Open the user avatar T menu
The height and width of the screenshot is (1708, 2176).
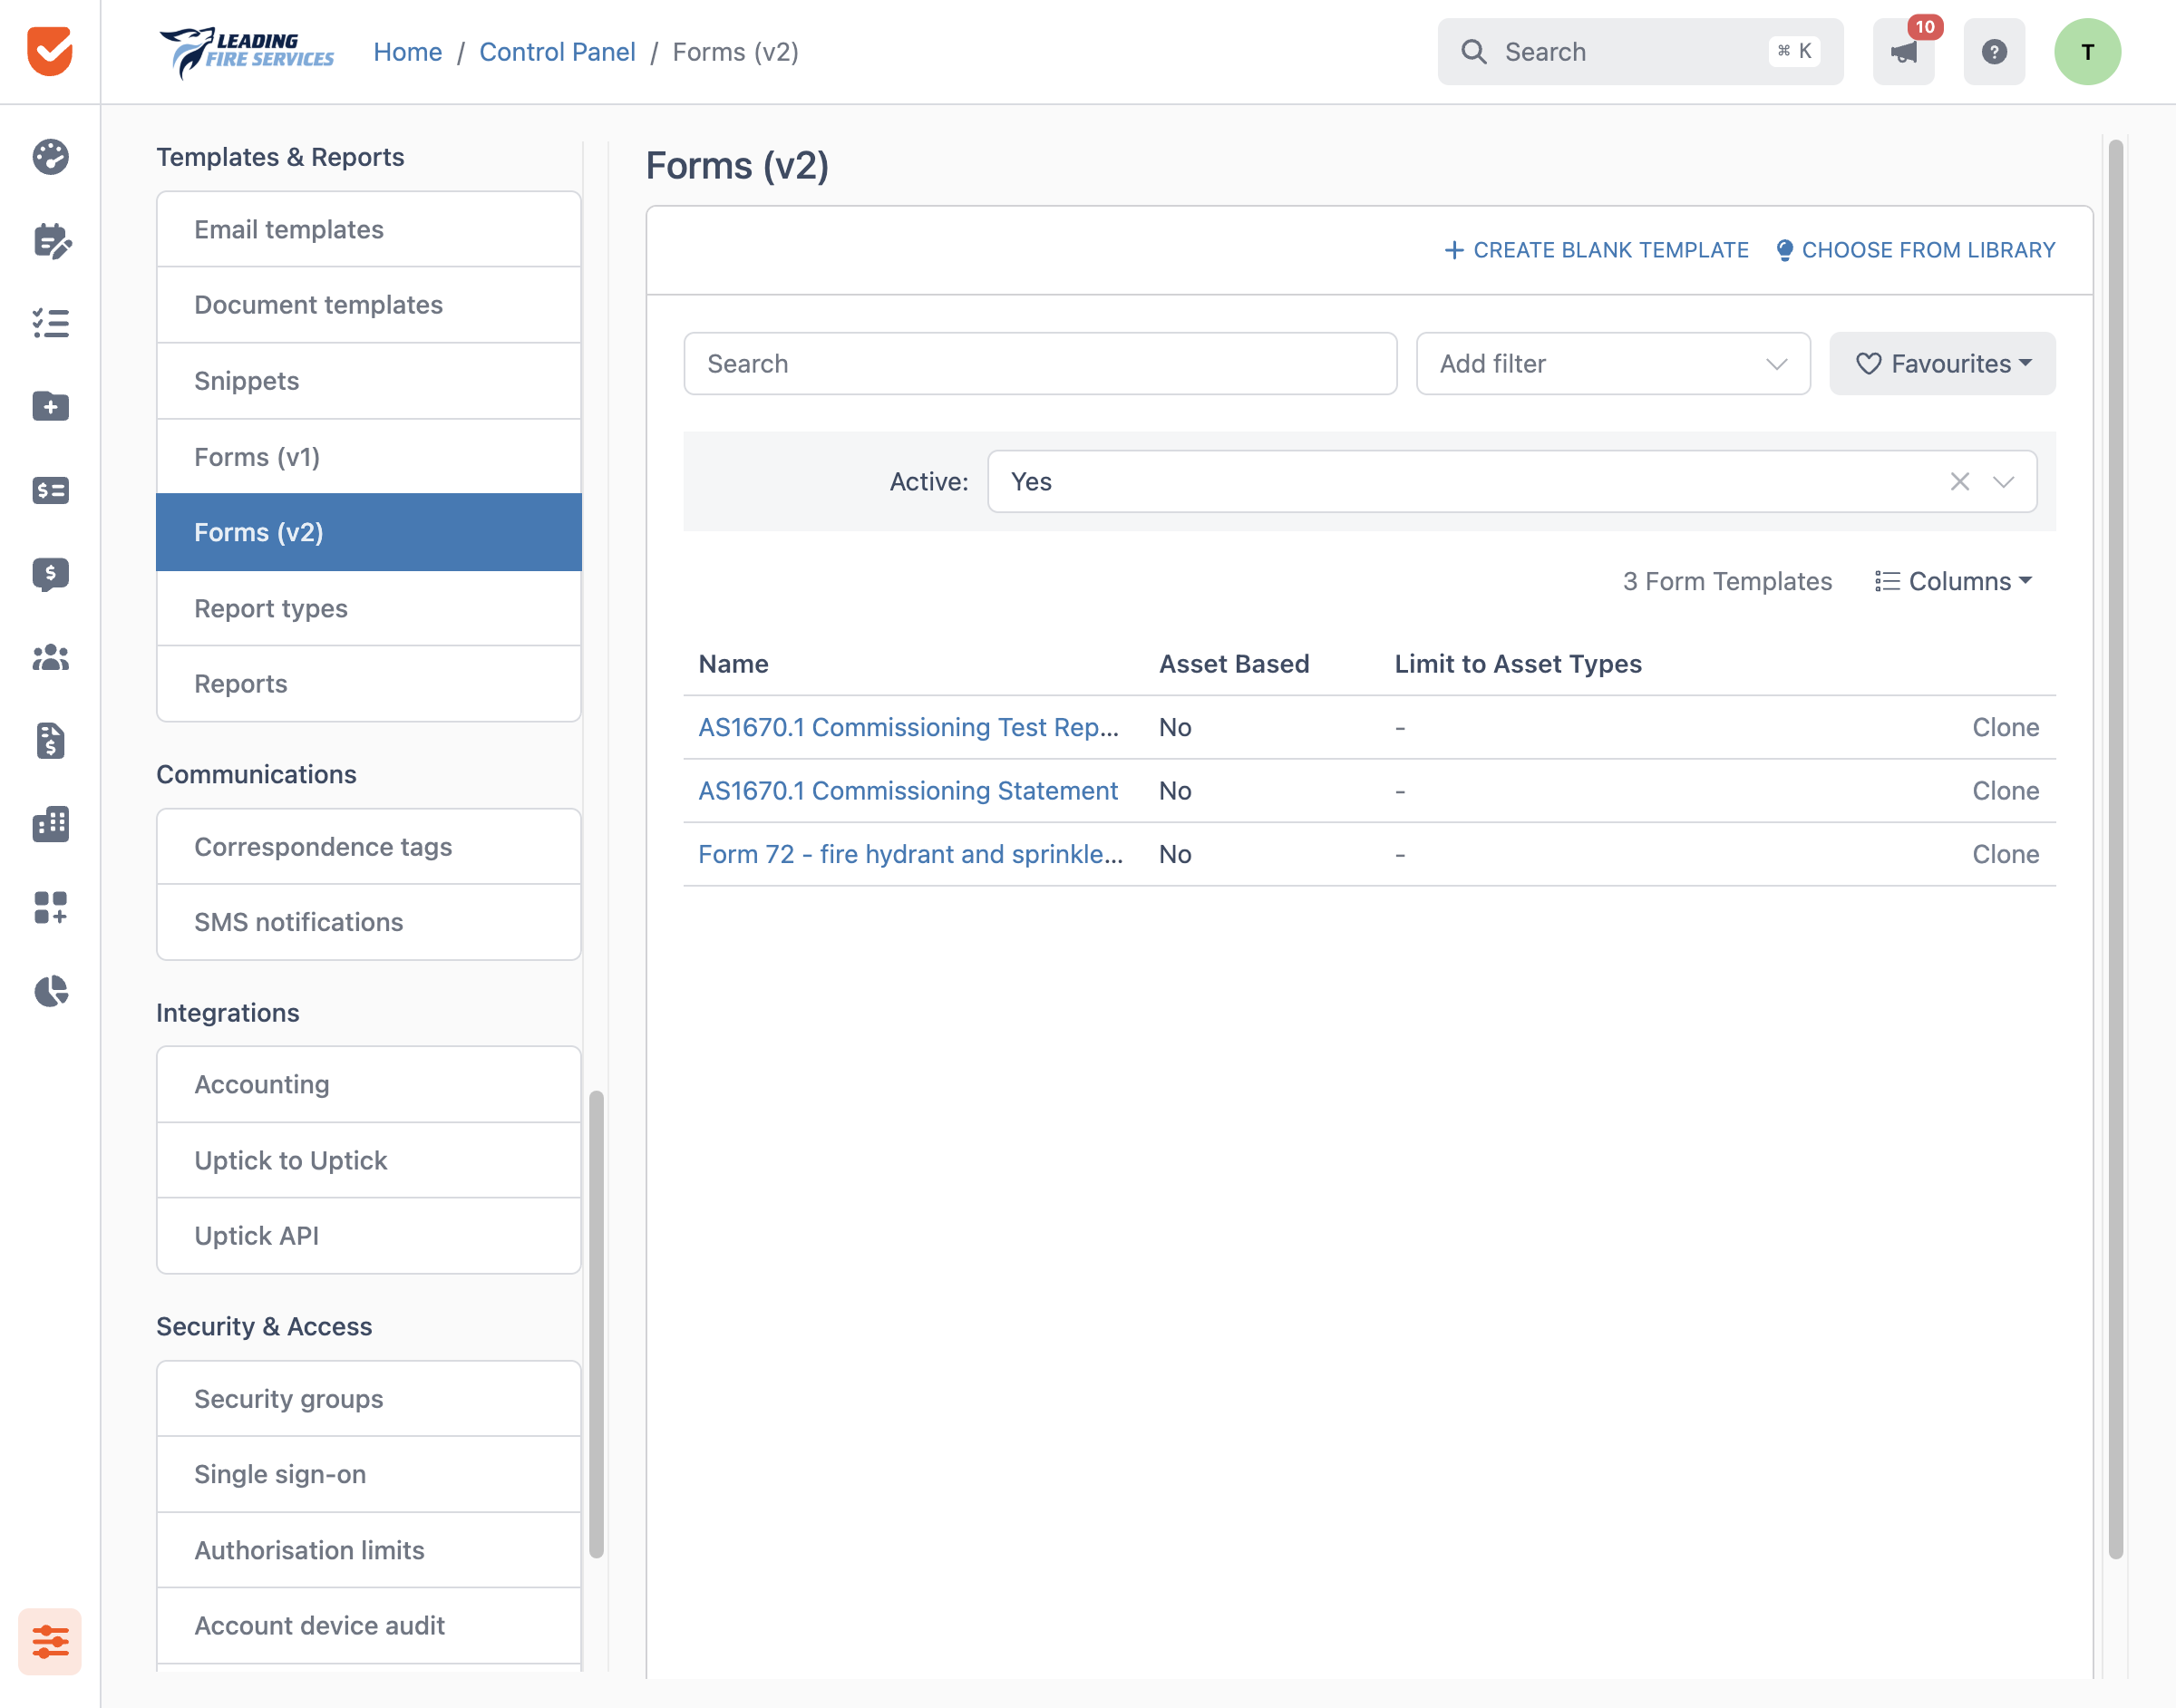pyautogui.click(x=2087, y=51)
